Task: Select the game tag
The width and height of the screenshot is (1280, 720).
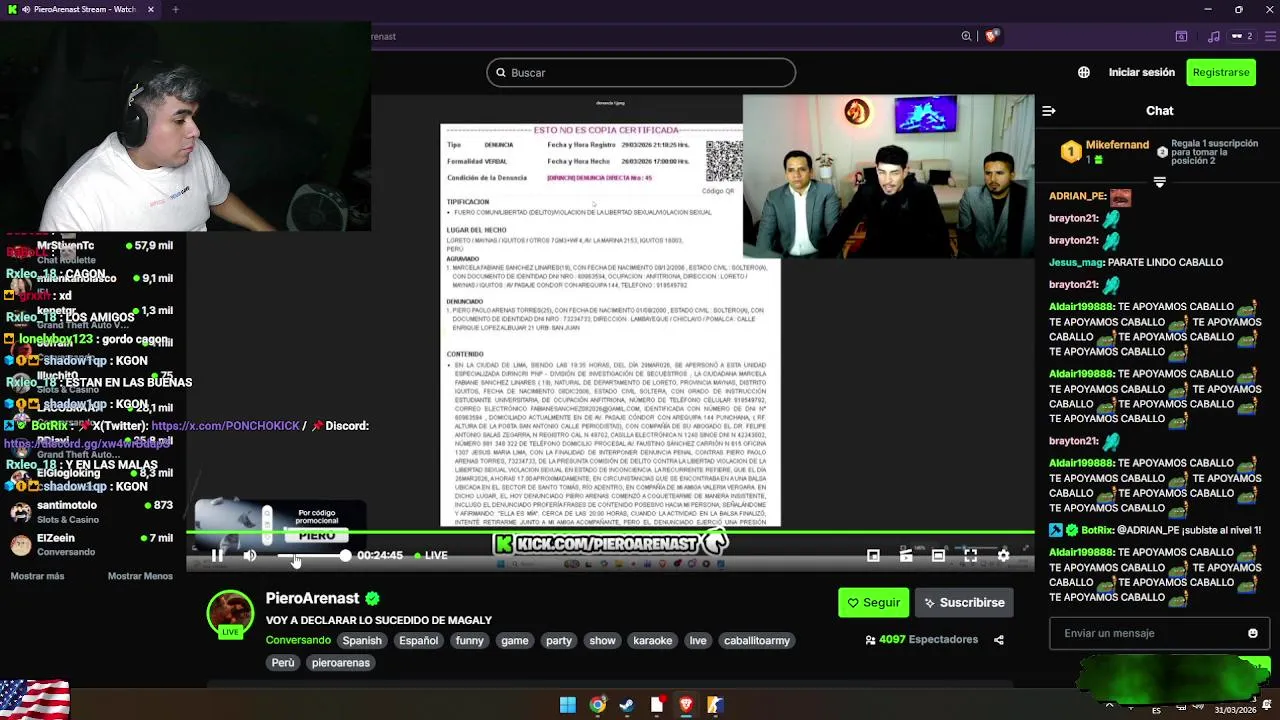Action: [x=515, y=640]
